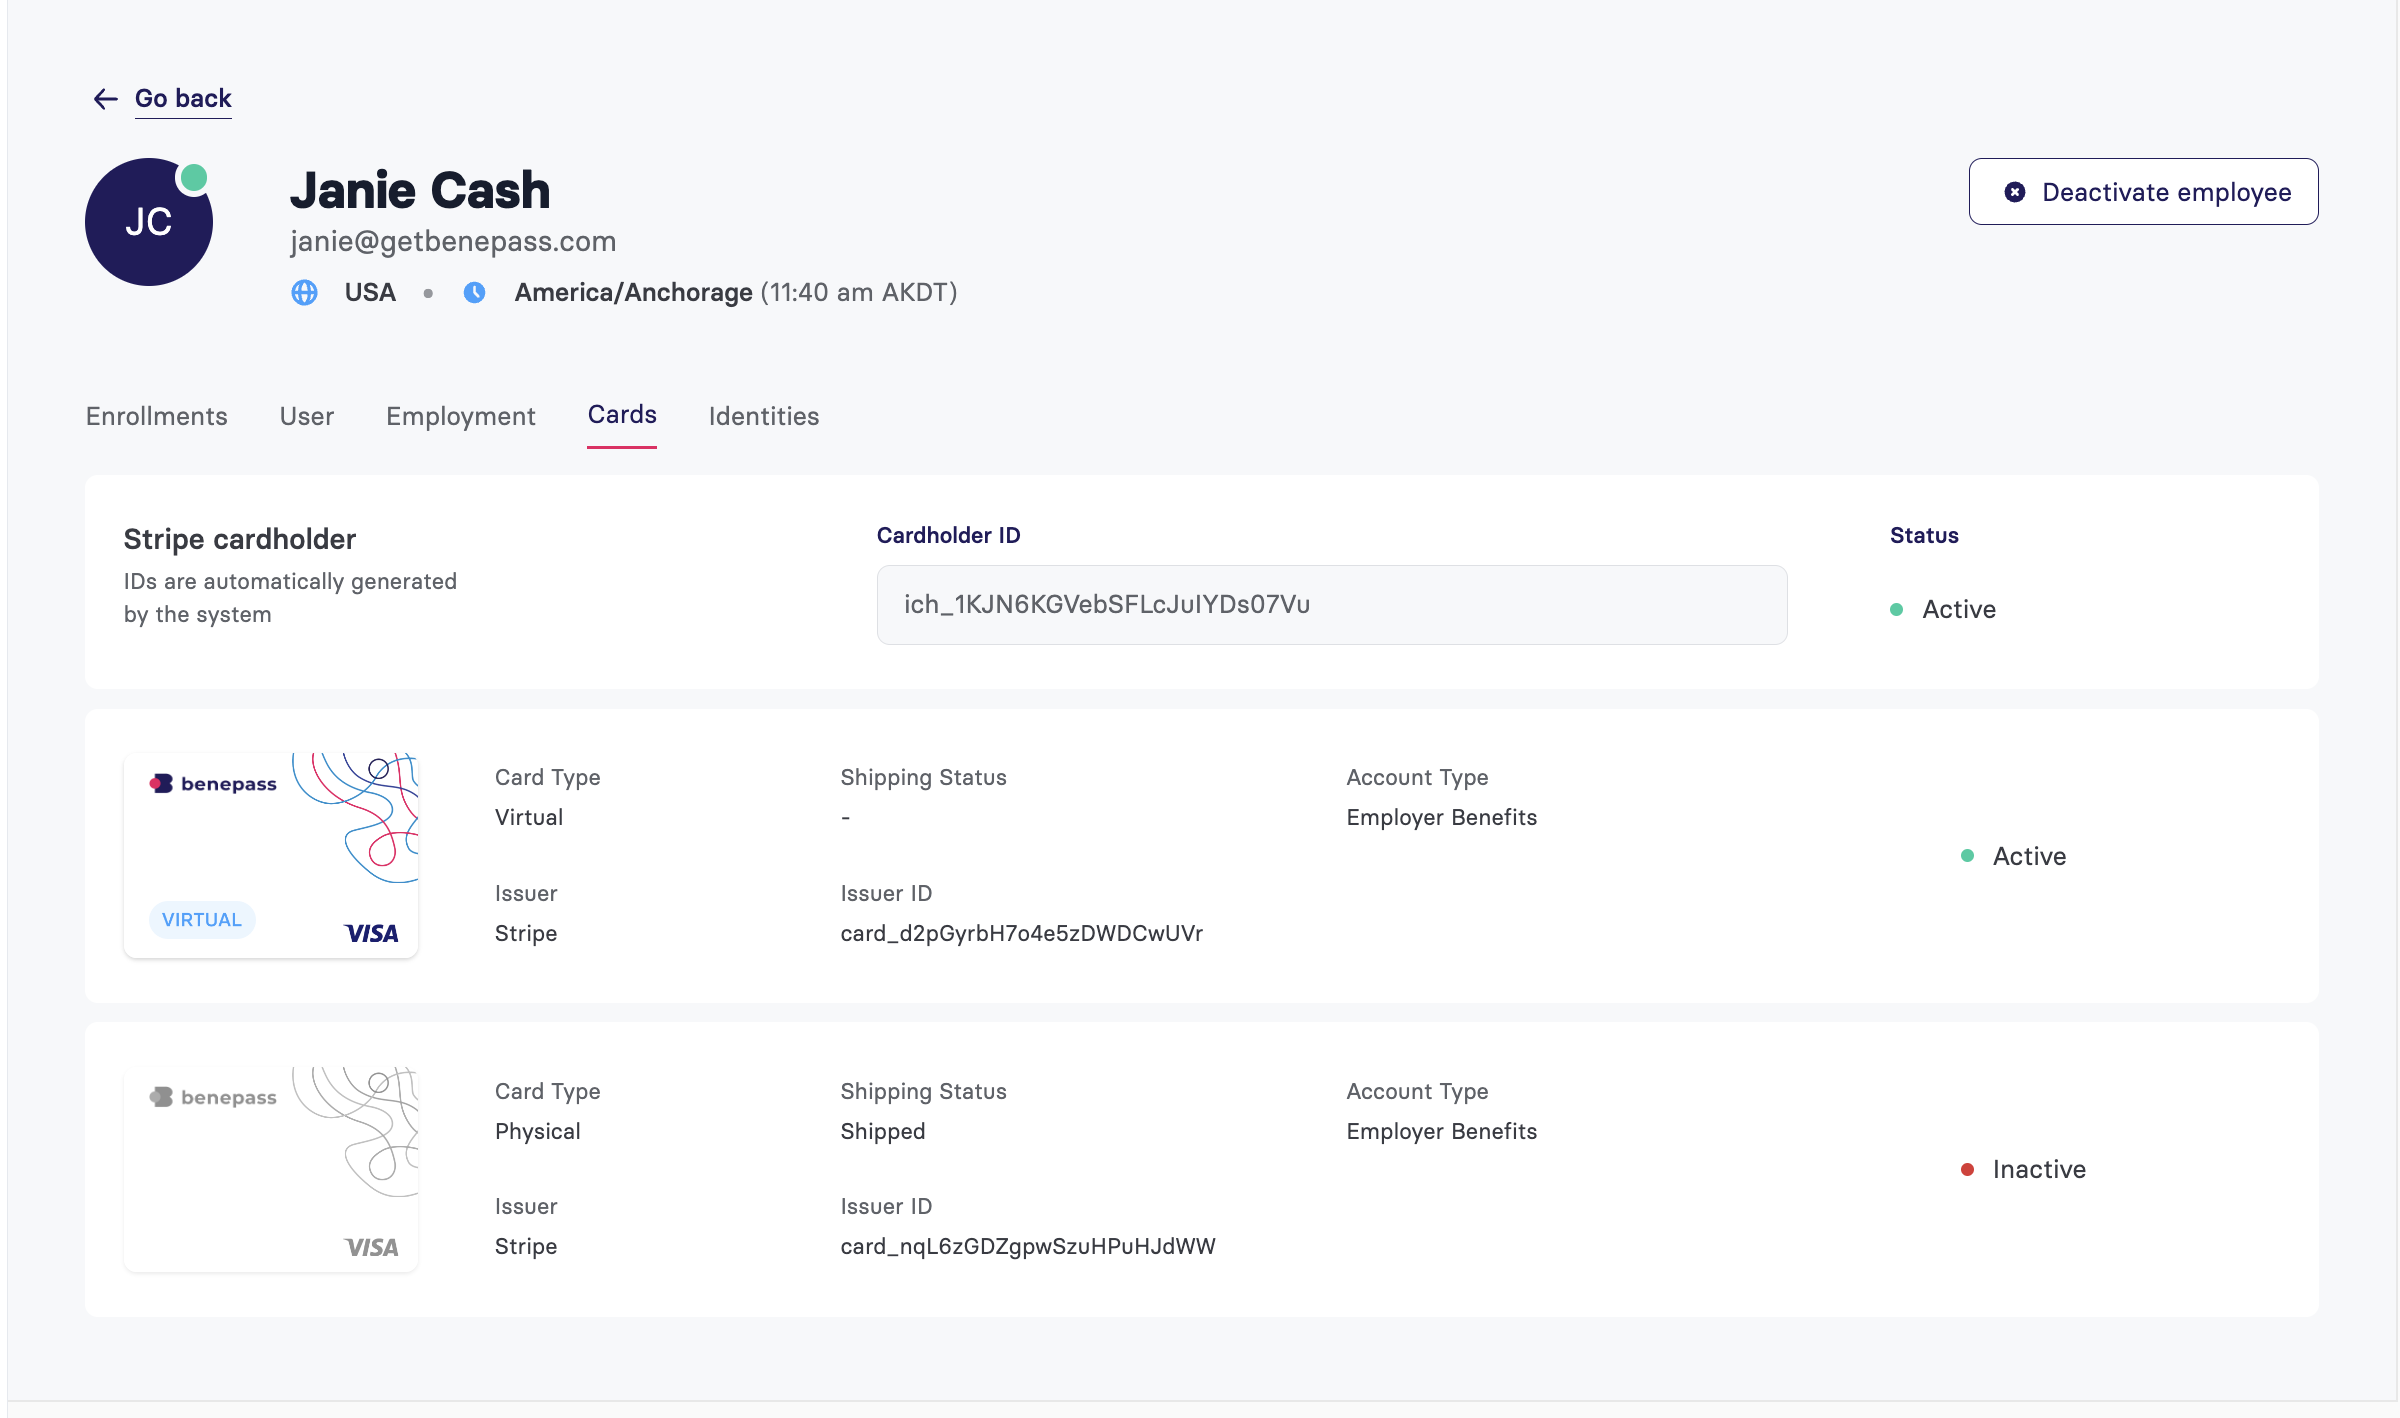This screenshot has height=1418, width=2400.
Task: Click the Physical card type value
Action: pos(538,1131)
